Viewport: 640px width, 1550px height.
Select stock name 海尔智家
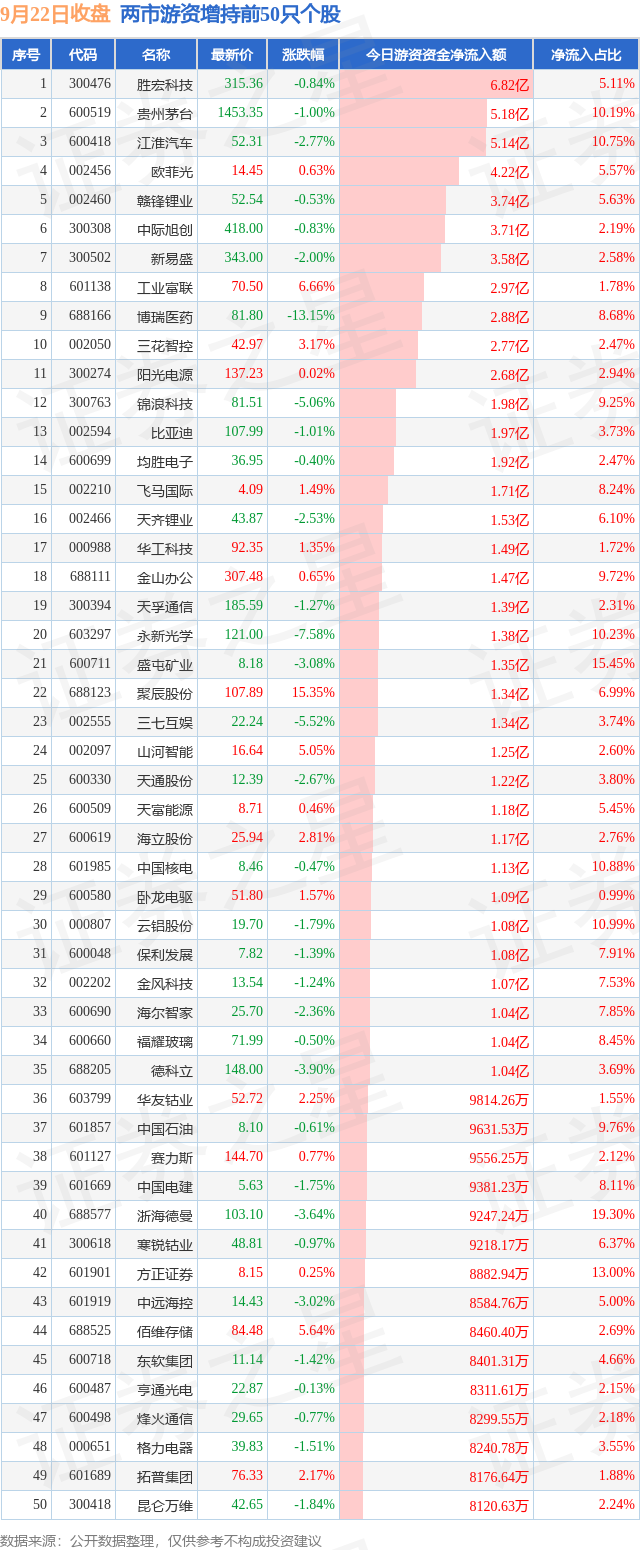pos(164,1012)
